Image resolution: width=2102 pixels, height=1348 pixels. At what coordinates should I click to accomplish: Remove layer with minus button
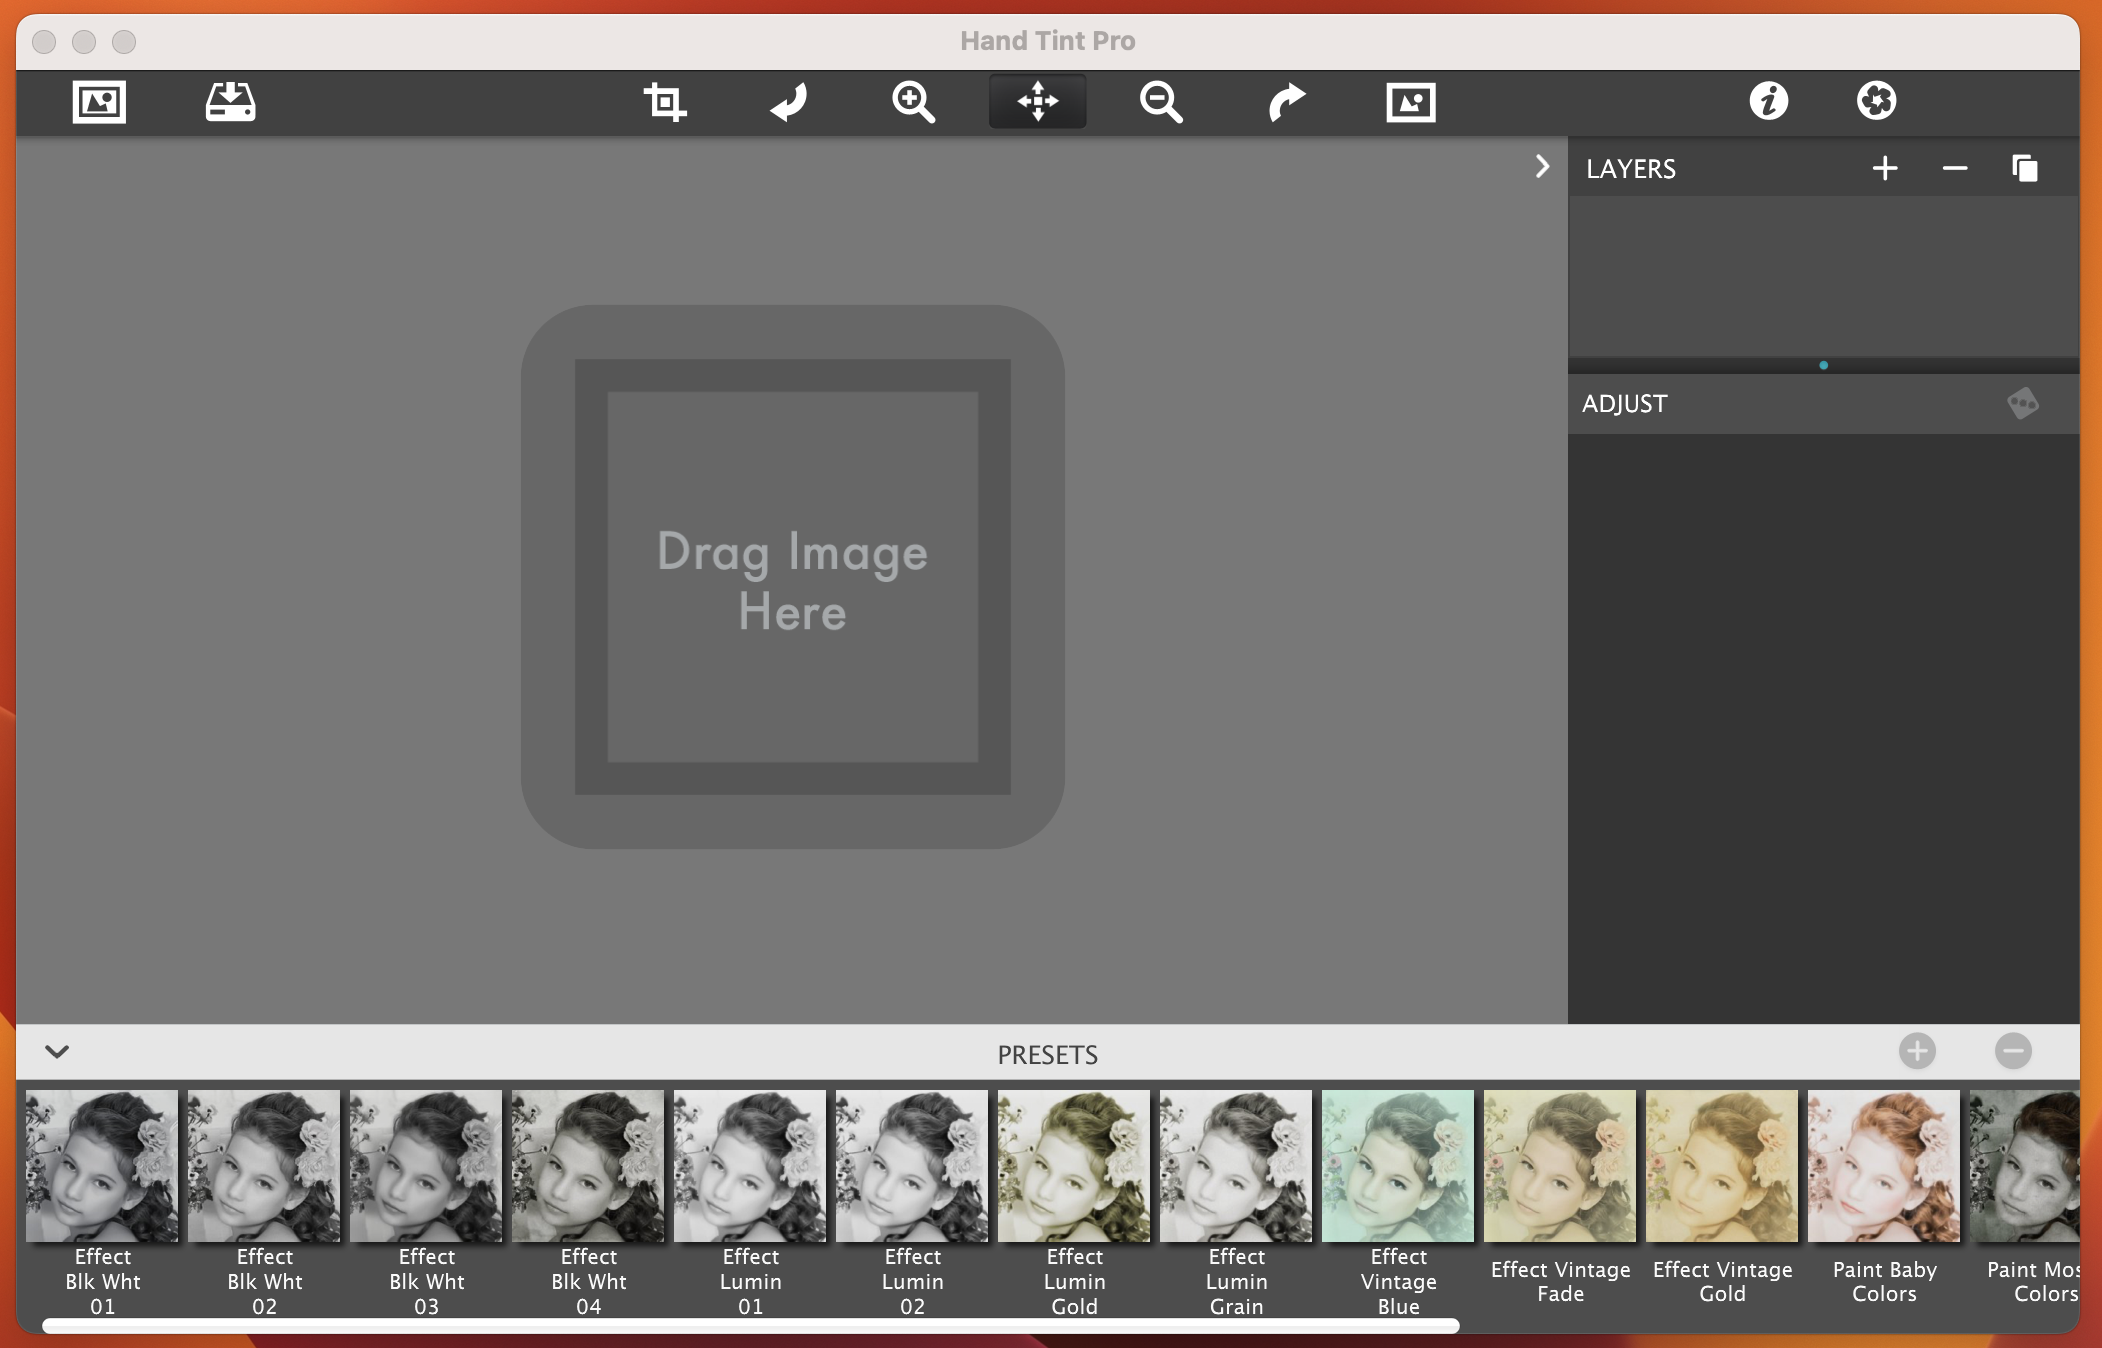[x=1955, y=168]
